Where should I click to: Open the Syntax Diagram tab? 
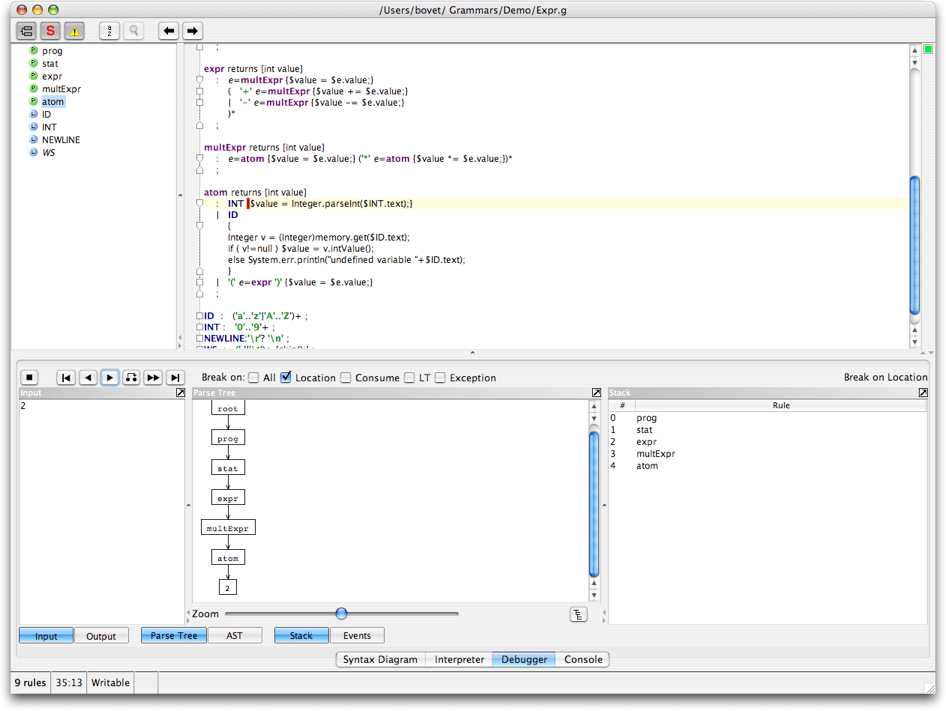point(380,660)
